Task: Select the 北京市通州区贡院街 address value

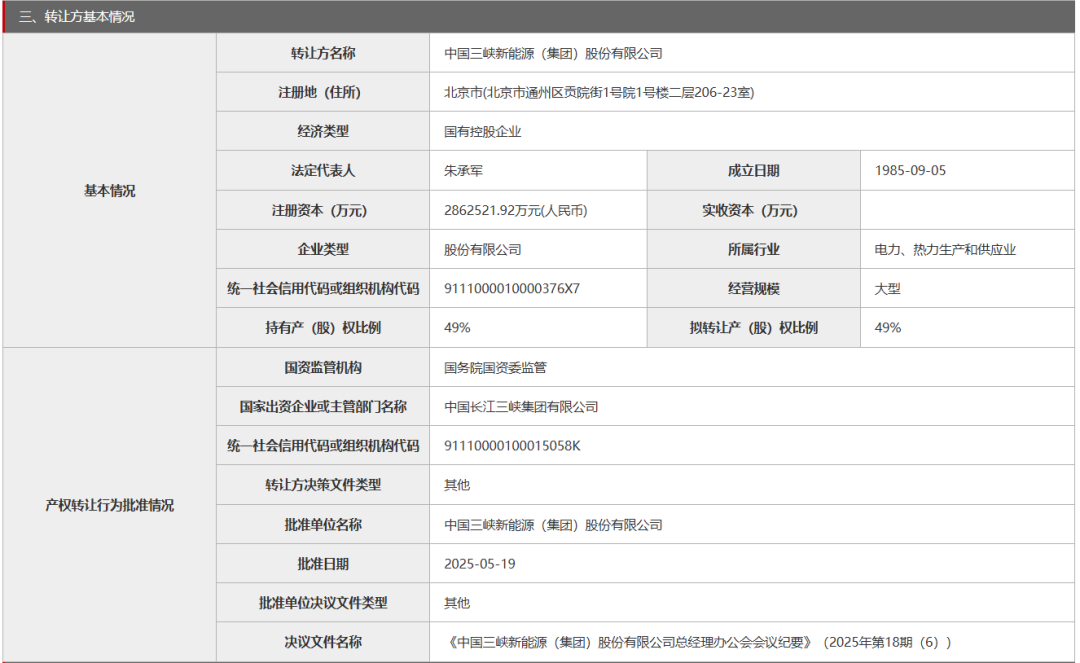Action: (x=599, y=92)
